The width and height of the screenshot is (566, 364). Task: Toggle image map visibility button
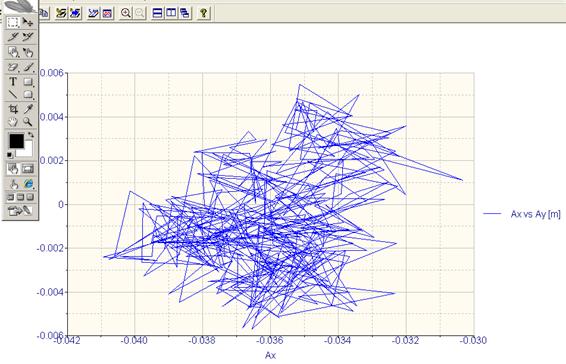click(x=13, y=169)
